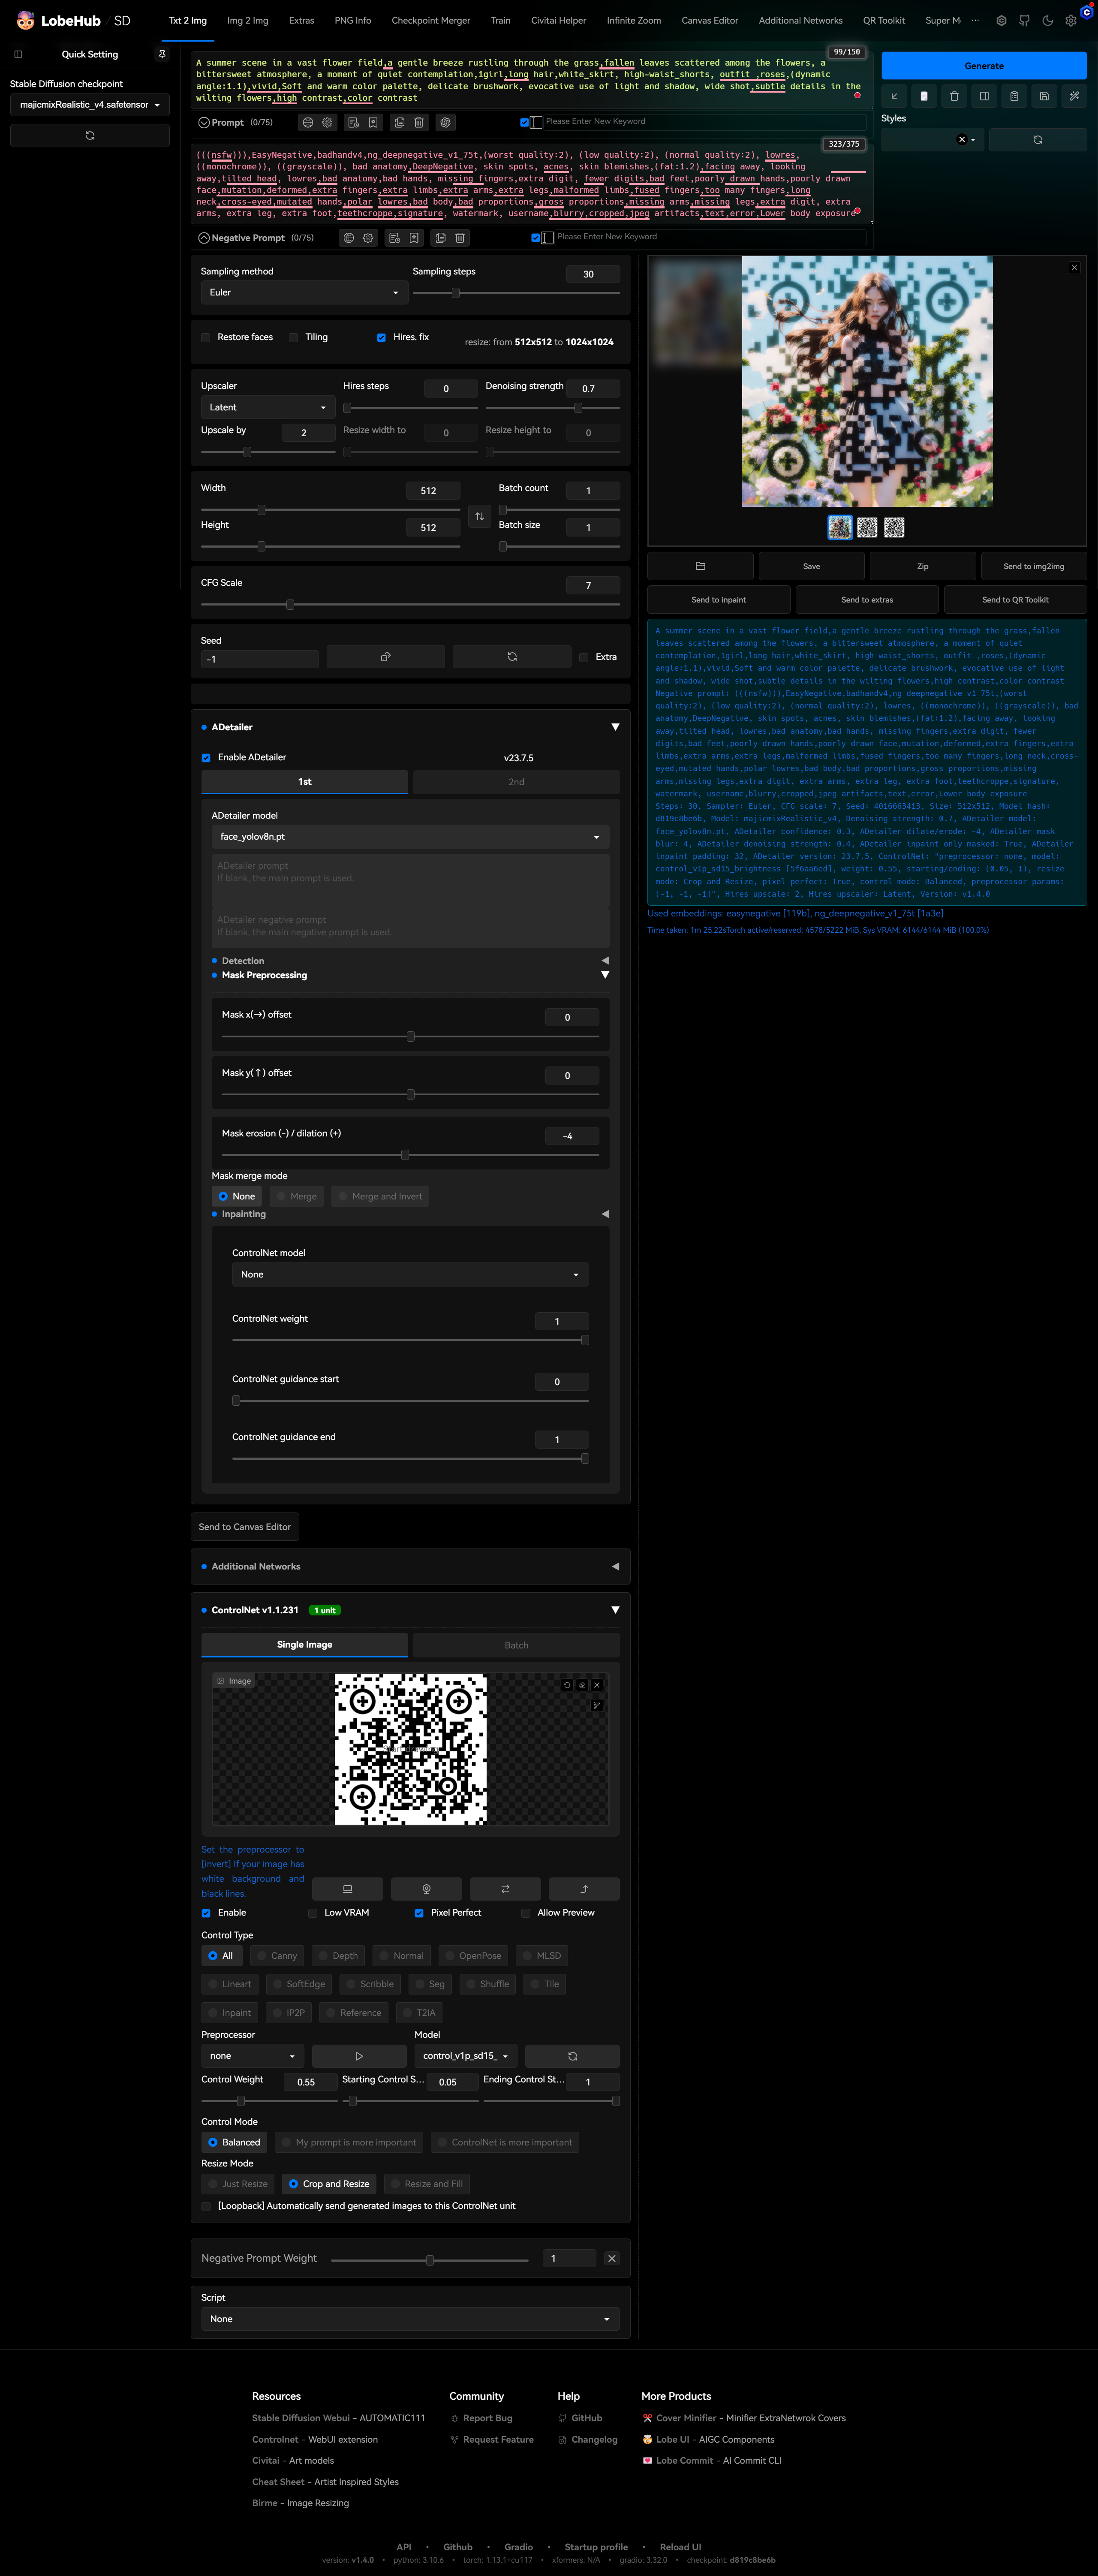Open the webcam icon in ControlNet
The image size is (1098, 2576).
[x=426, y=1889]
